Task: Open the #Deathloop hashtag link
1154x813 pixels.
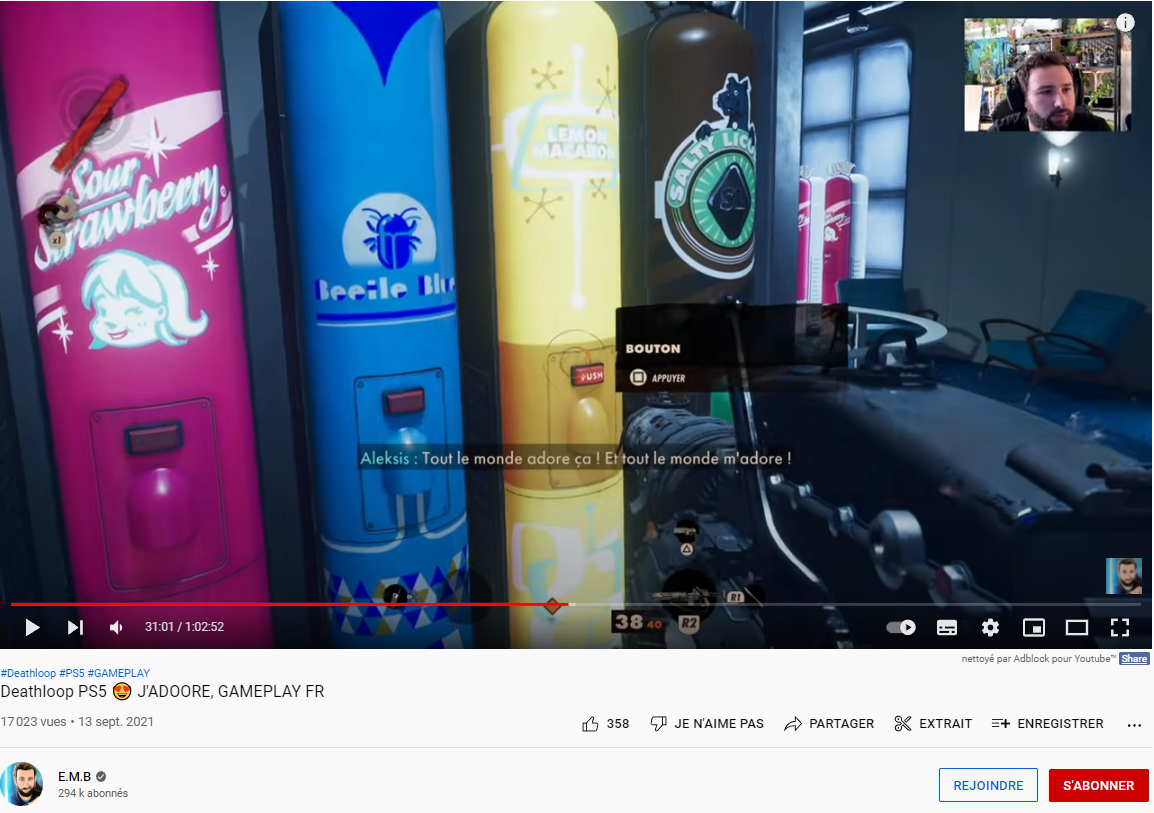Action: coord(29,672)
